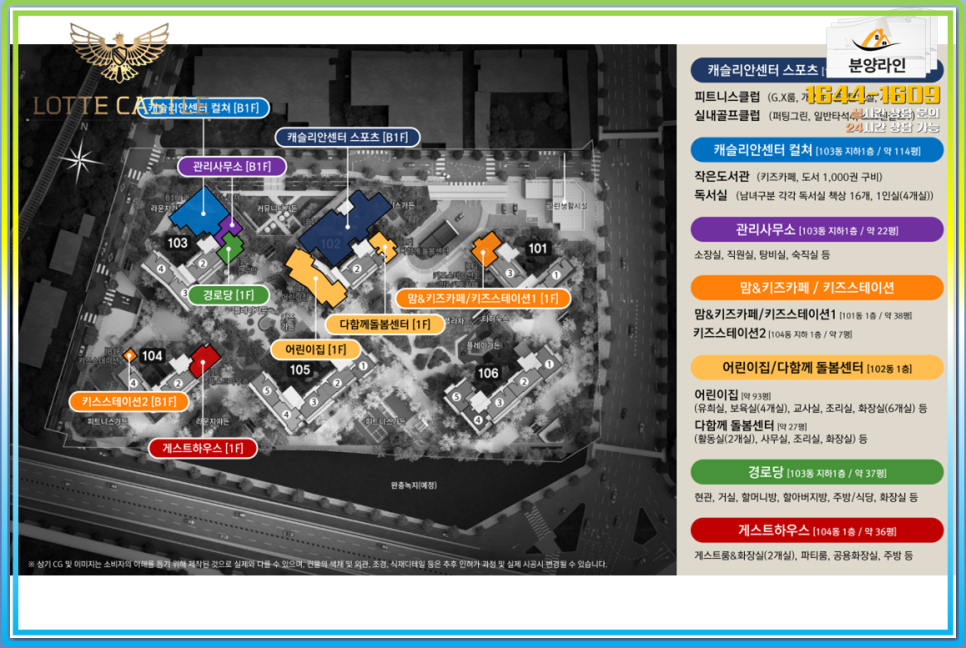The image size is (966, 648).
Task: Open the 맘&키즈카페 / 키즈스테이션 legend header
Action: 817,288
